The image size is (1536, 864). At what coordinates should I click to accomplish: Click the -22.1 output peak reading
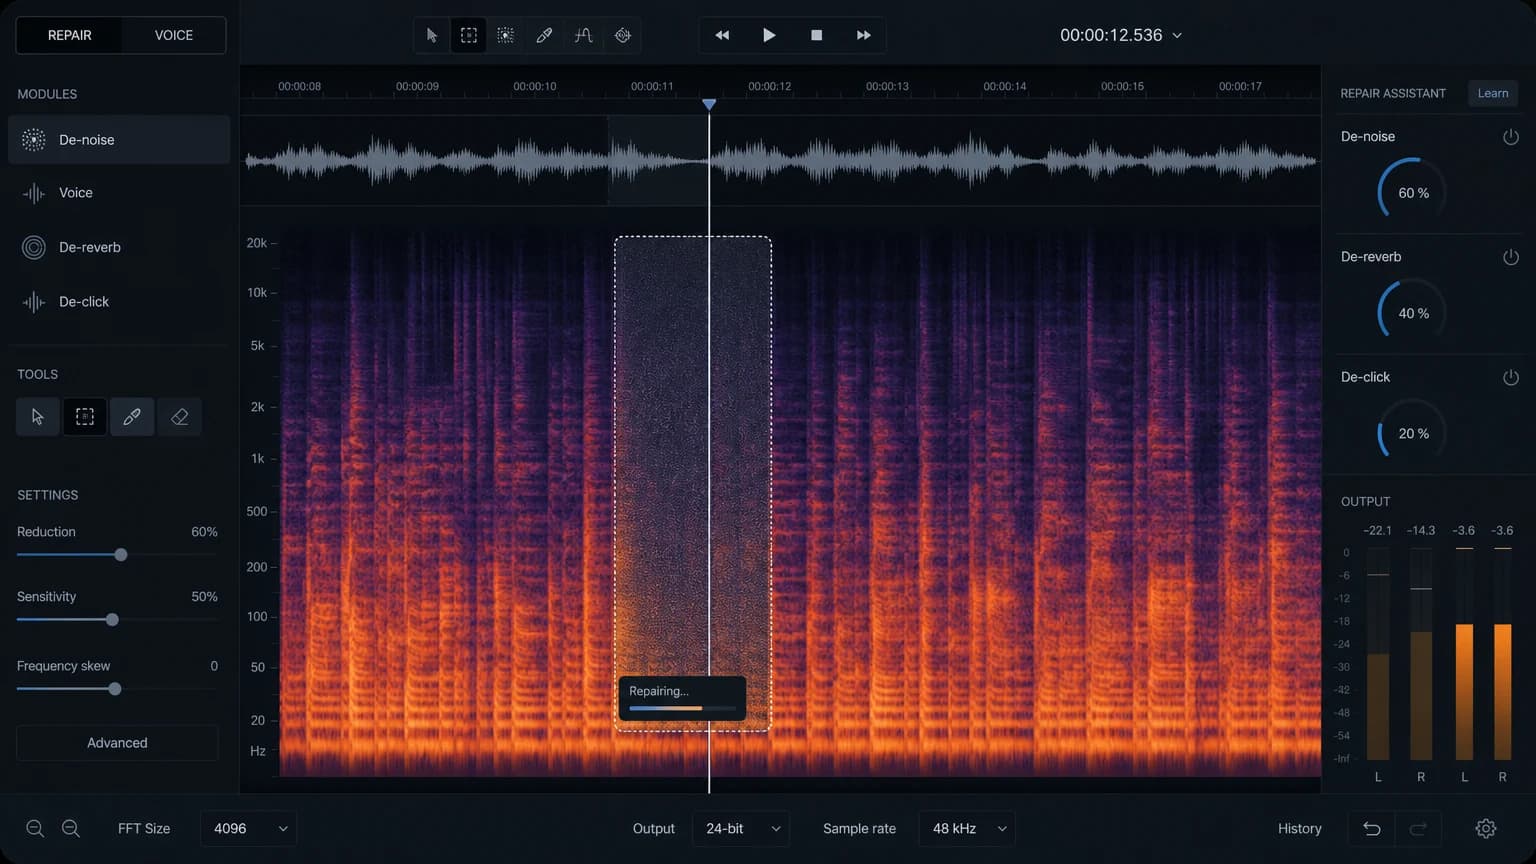pos(1377,531)
